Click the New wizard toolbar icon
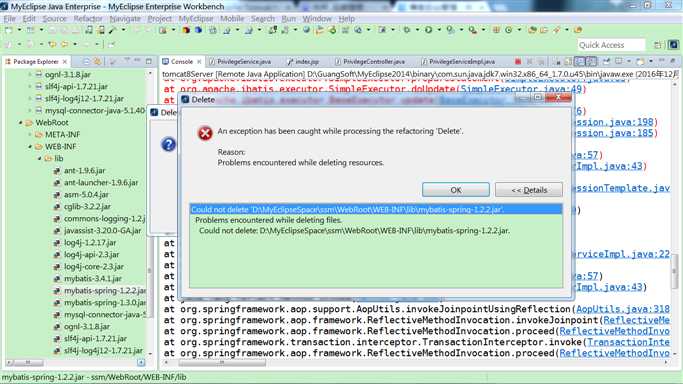This screenshot has height=384, width=683. [x=9, y=30]
